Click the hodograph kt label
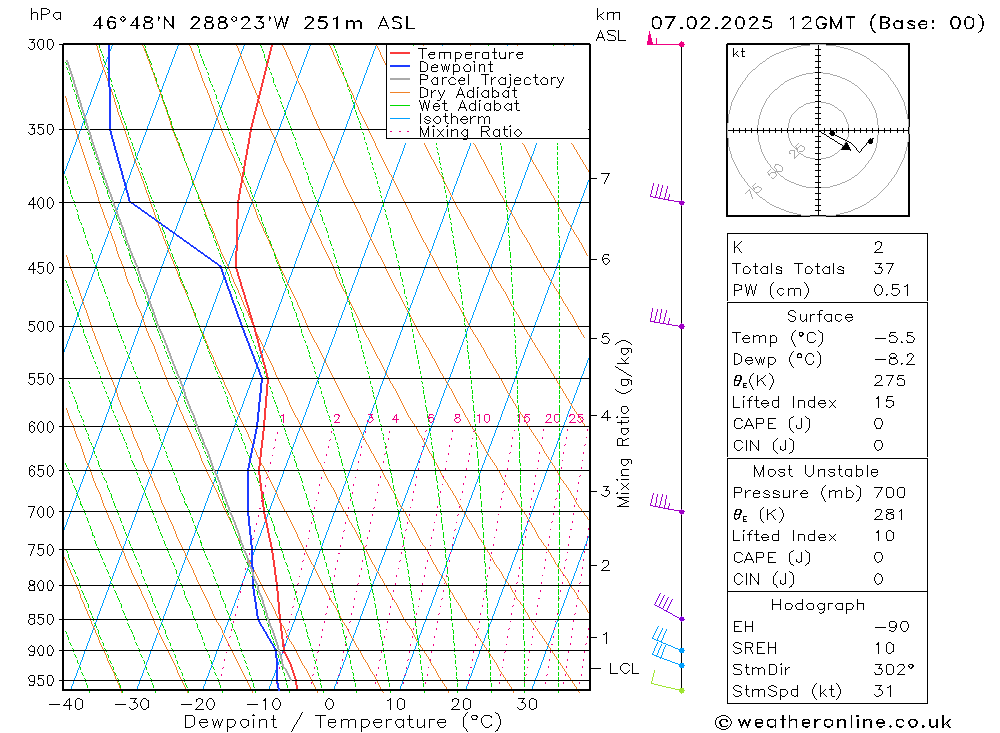Image resolution: width=1000 pixels, height=733 pixels. 739,53
